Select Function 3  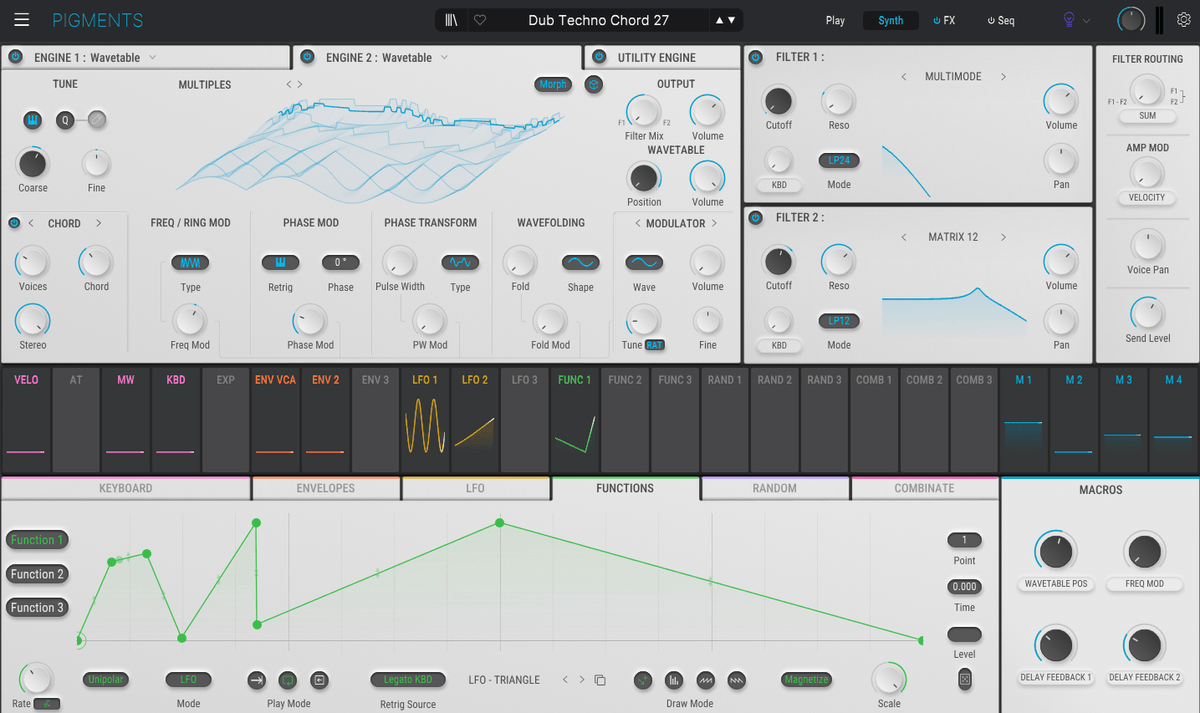(x=37, y=608)
